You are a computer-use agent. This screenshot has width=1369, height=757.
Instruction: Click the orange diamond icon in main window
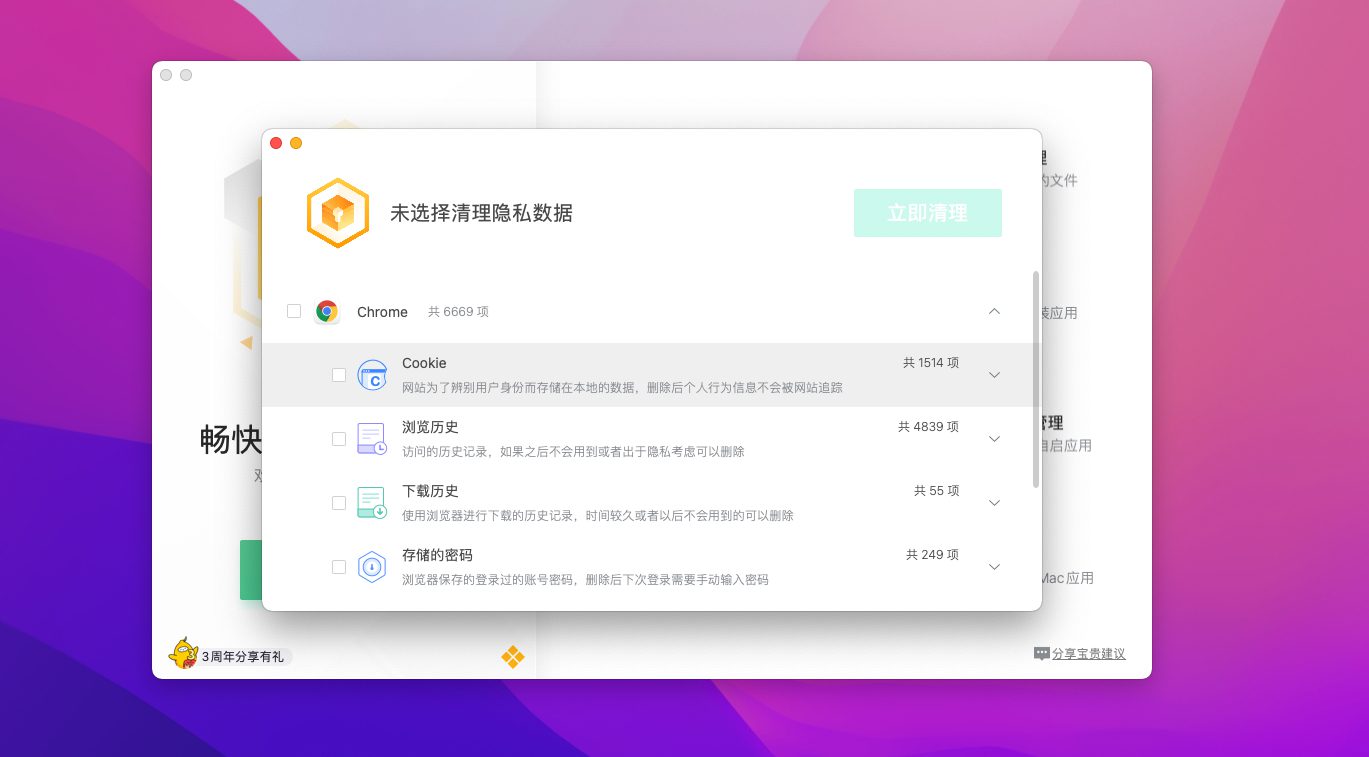click(513, 656)
